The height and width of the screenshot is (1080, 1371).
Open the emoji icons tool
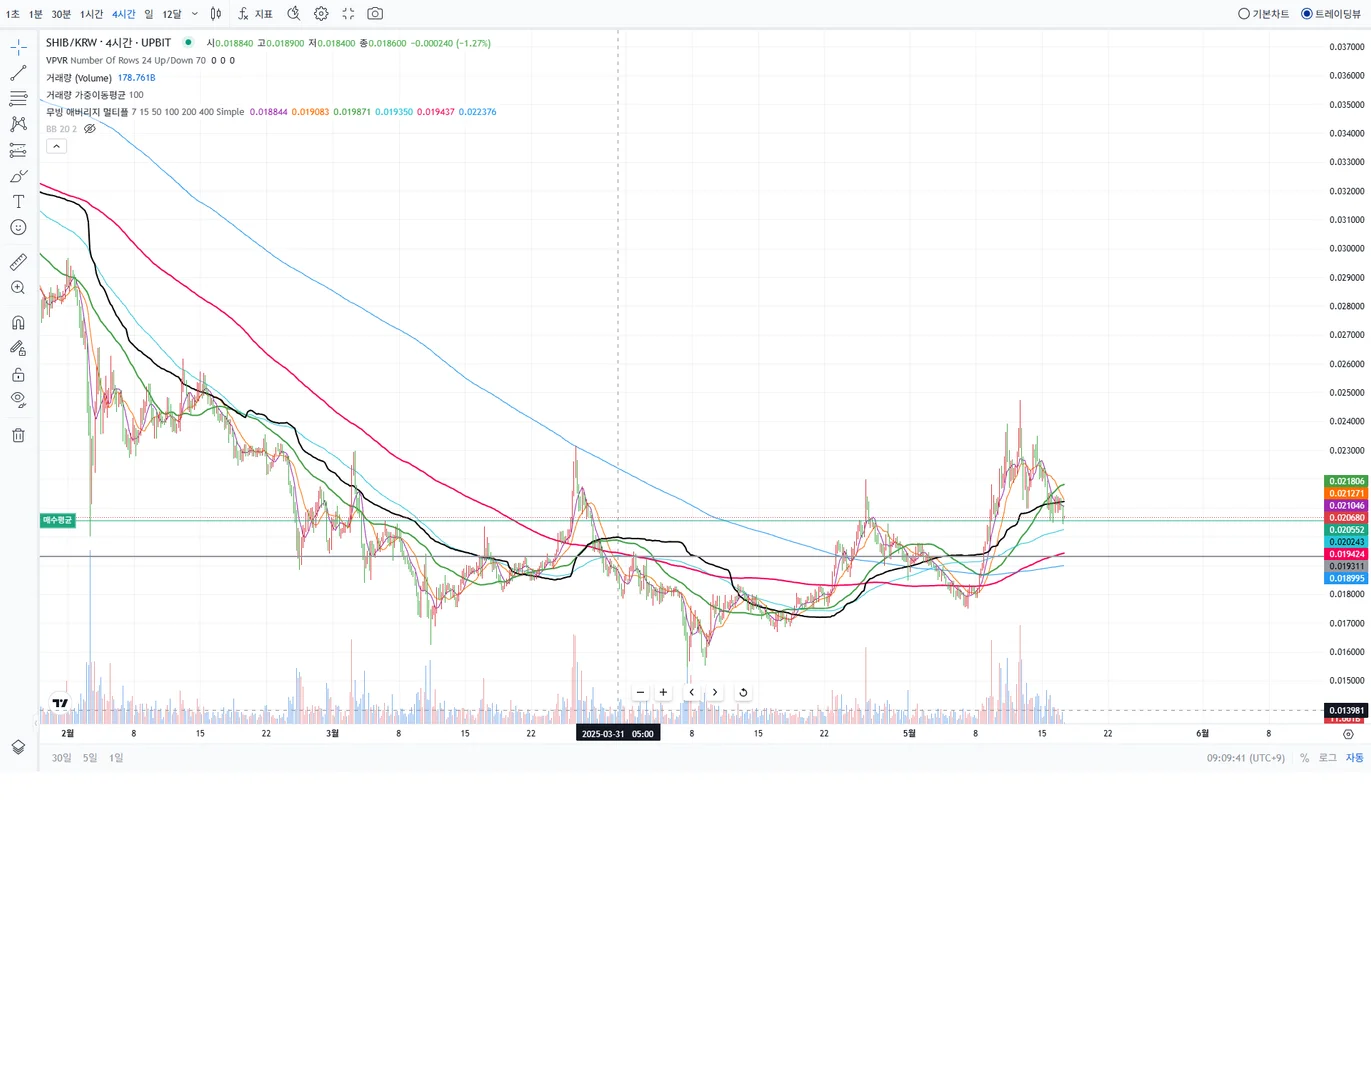coord(18,227)
